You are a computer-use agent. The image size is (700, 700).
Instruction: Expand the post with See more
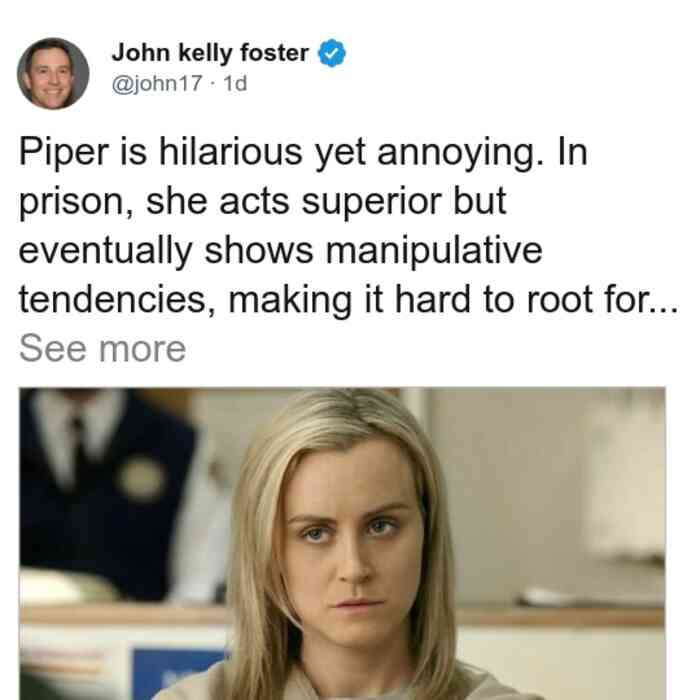point(102,349)
